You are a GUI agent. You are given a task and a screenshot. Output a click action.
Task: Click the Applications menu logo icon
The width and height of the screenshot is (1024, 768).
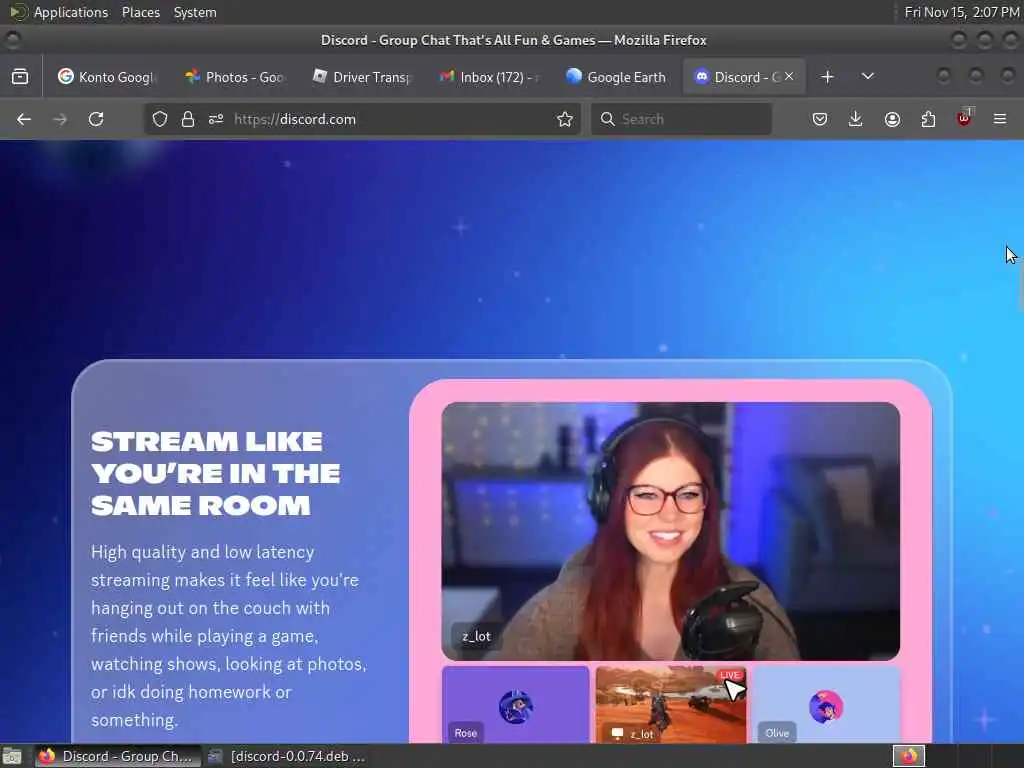click(x=18, y=12)
